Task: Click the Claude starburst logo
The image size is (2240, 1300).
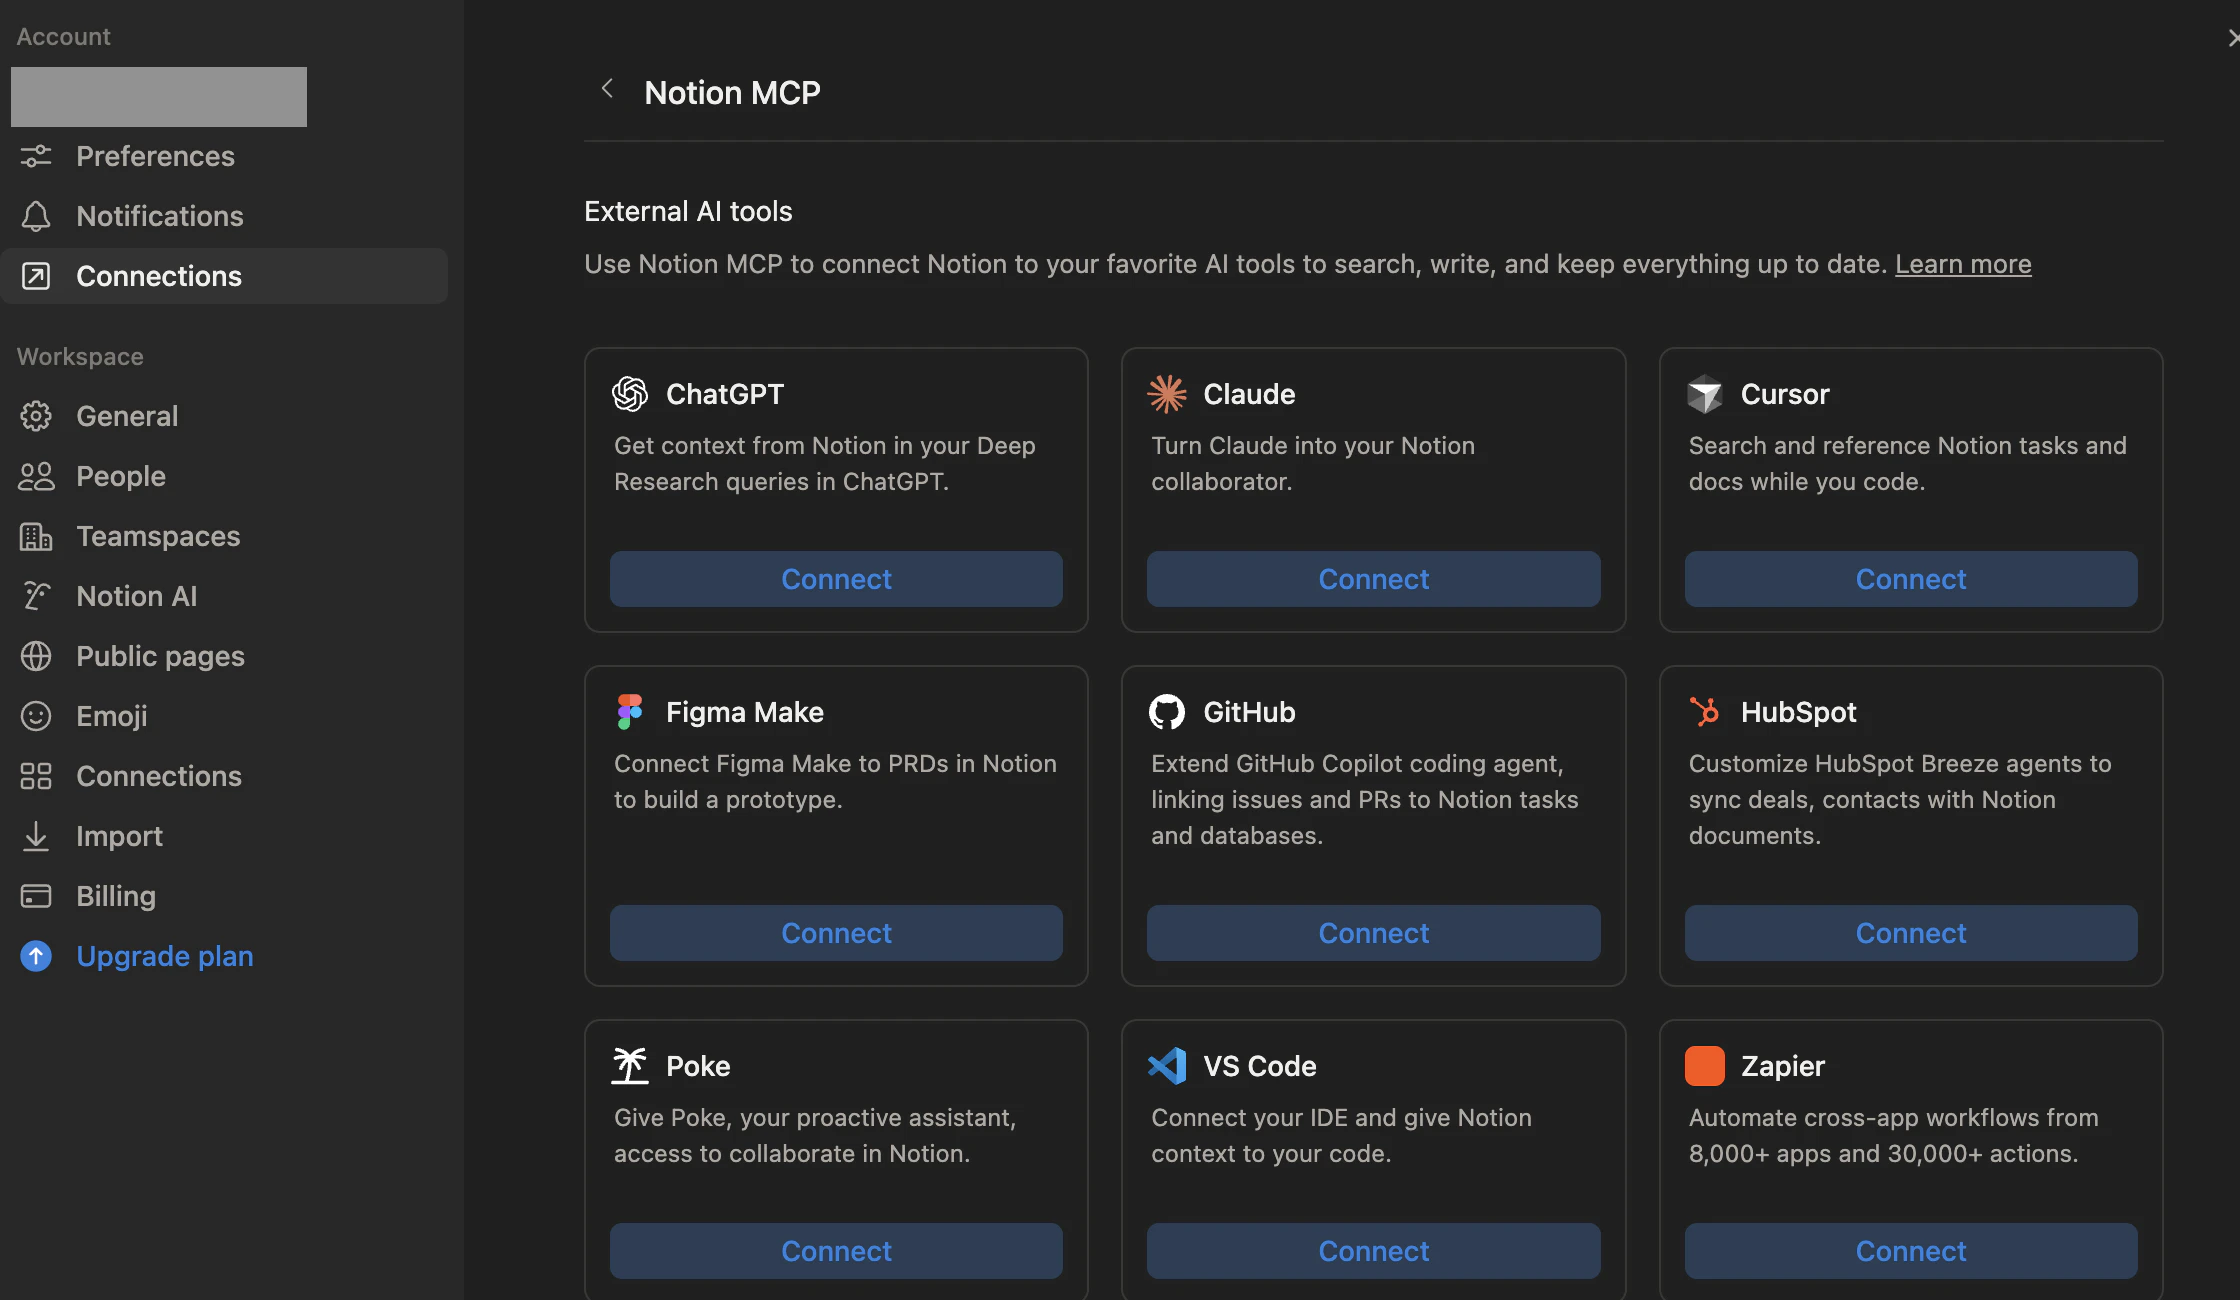Action: (1167, 394)
